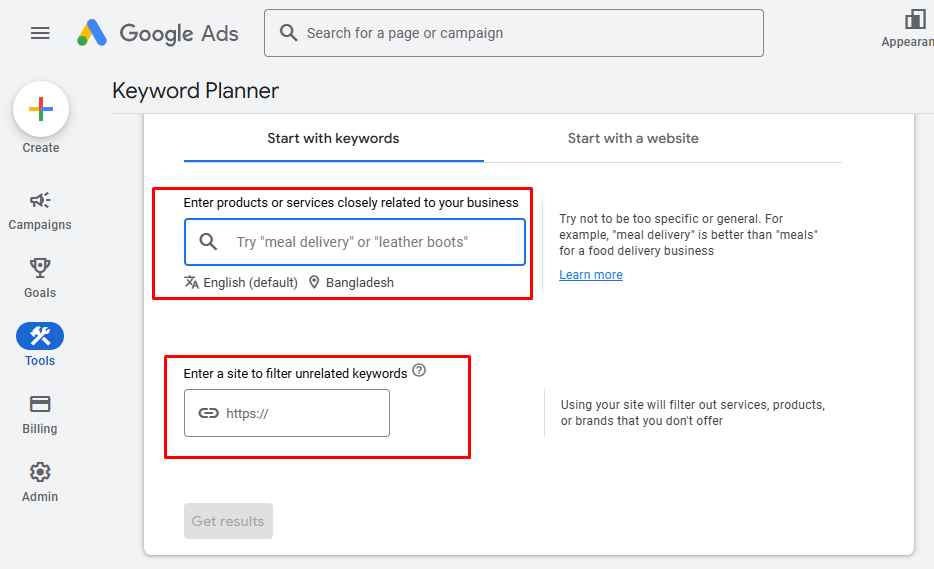Open Billing card icon in sidebar
This screenshot has height=569, width=934.
40,404
